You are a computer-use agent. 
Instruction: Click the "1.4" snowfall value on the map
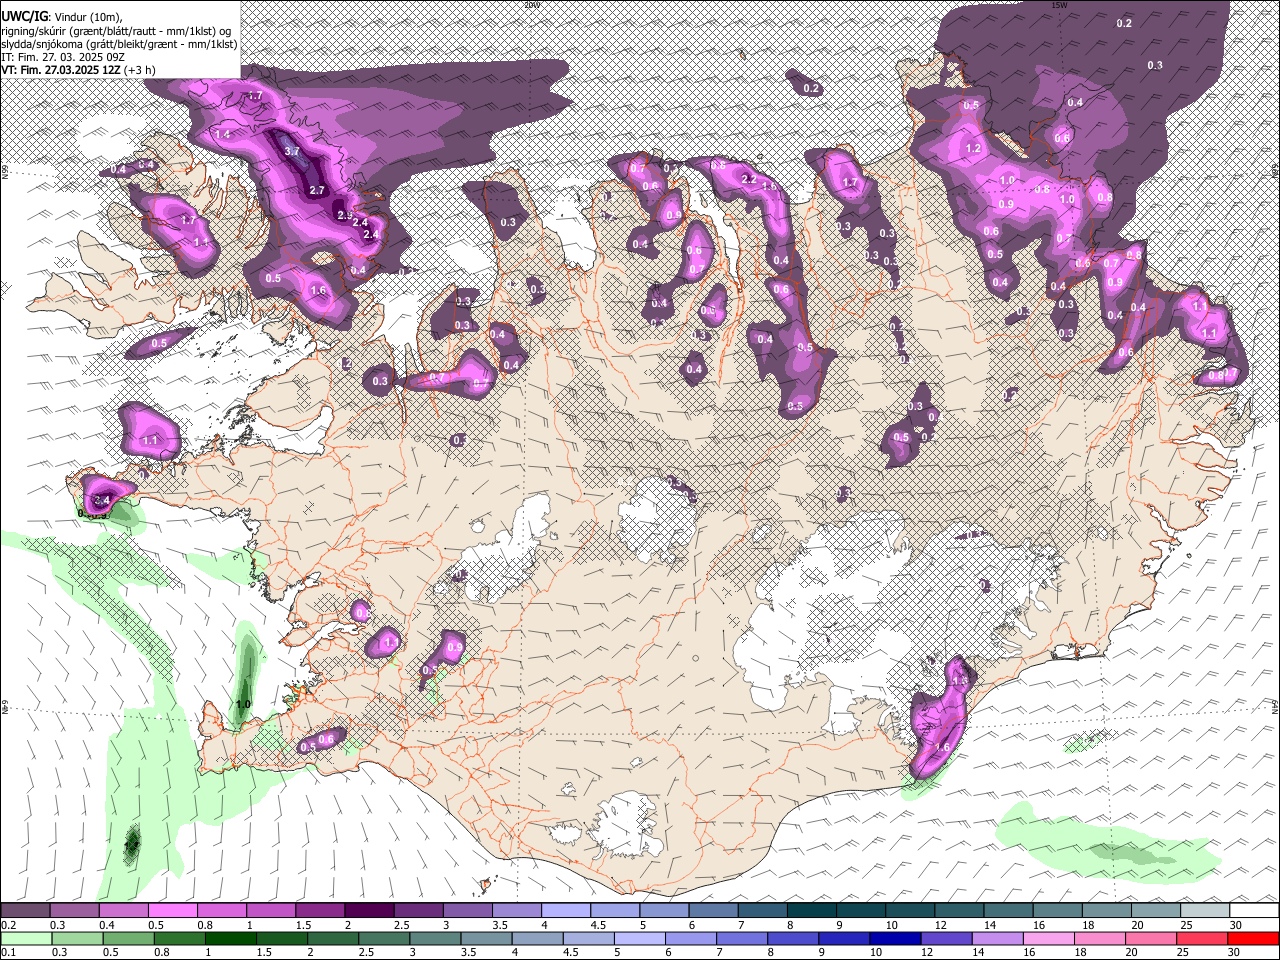(x=222, y=134)
